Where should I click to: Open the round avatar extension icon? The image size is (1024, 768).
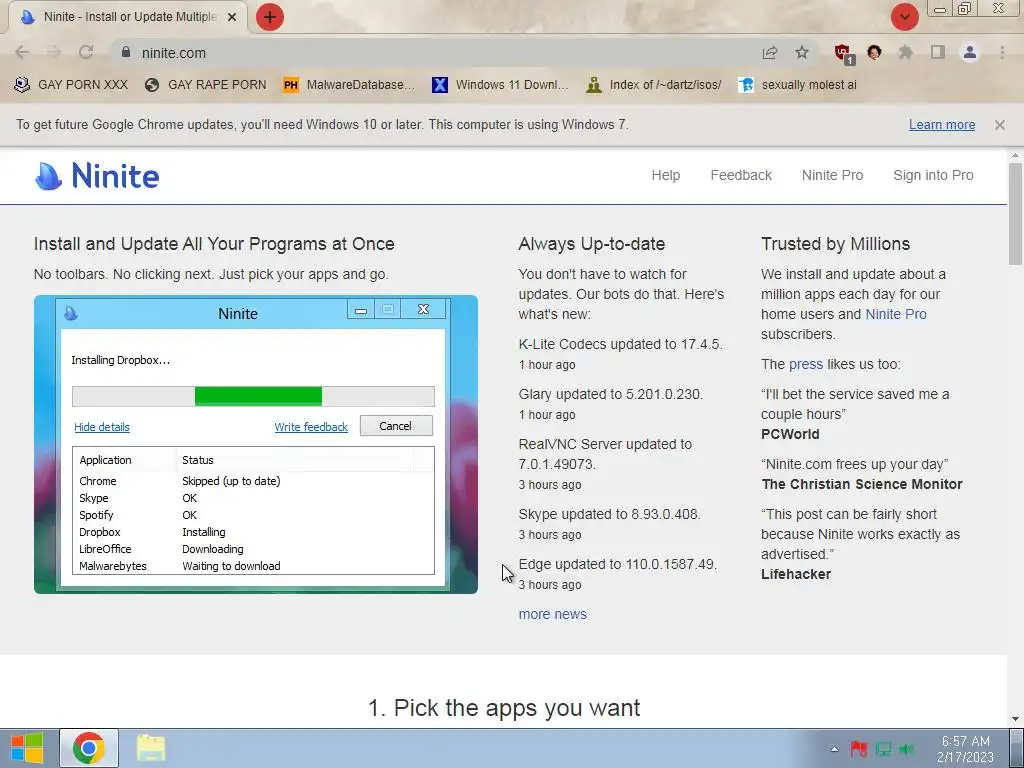874,53
